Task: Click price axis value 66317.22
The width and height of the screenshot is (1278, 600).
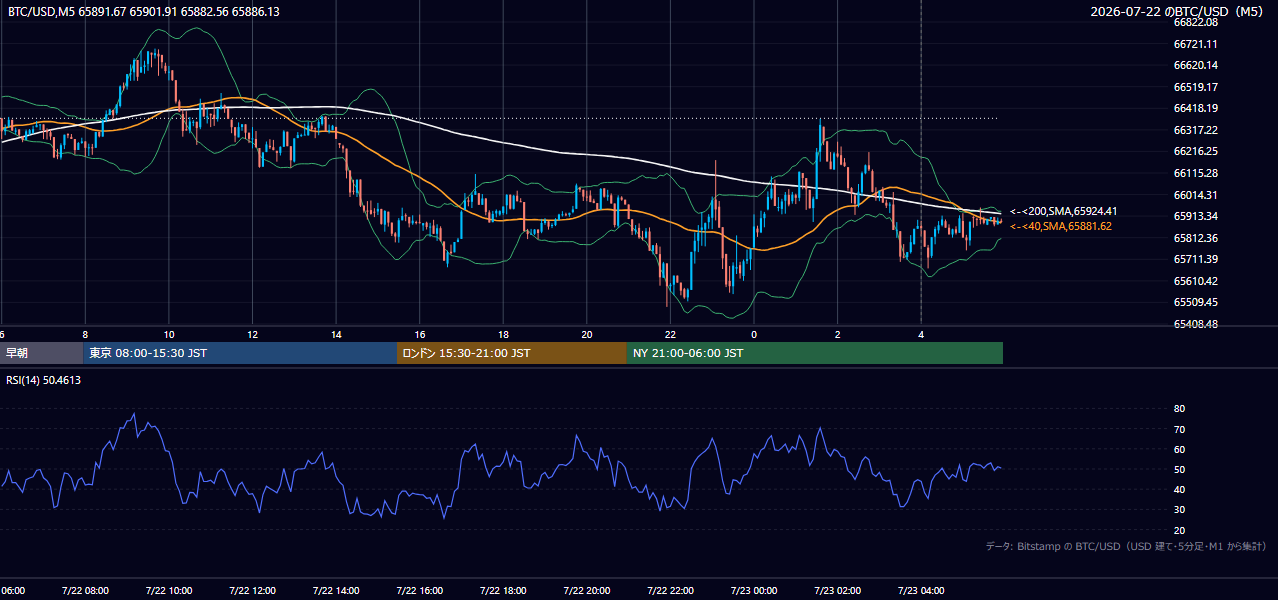Action: [x=1195, y=130]
